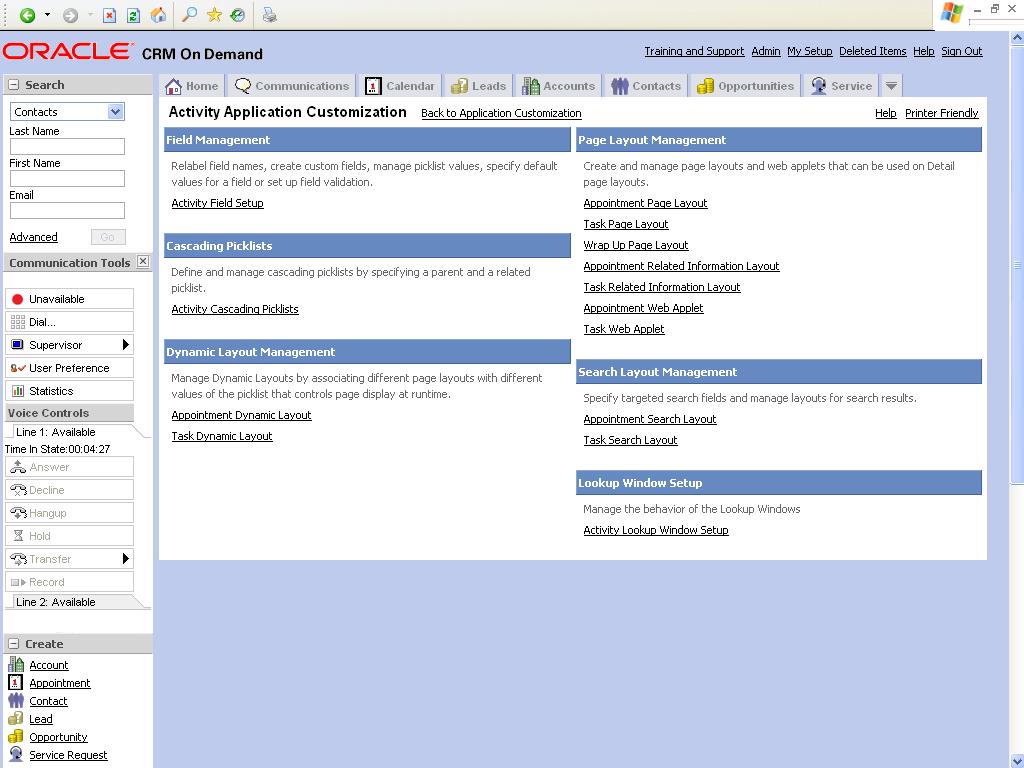Click the Hold call button
The height and width of the screenshot is (768, 1024).
69,536
